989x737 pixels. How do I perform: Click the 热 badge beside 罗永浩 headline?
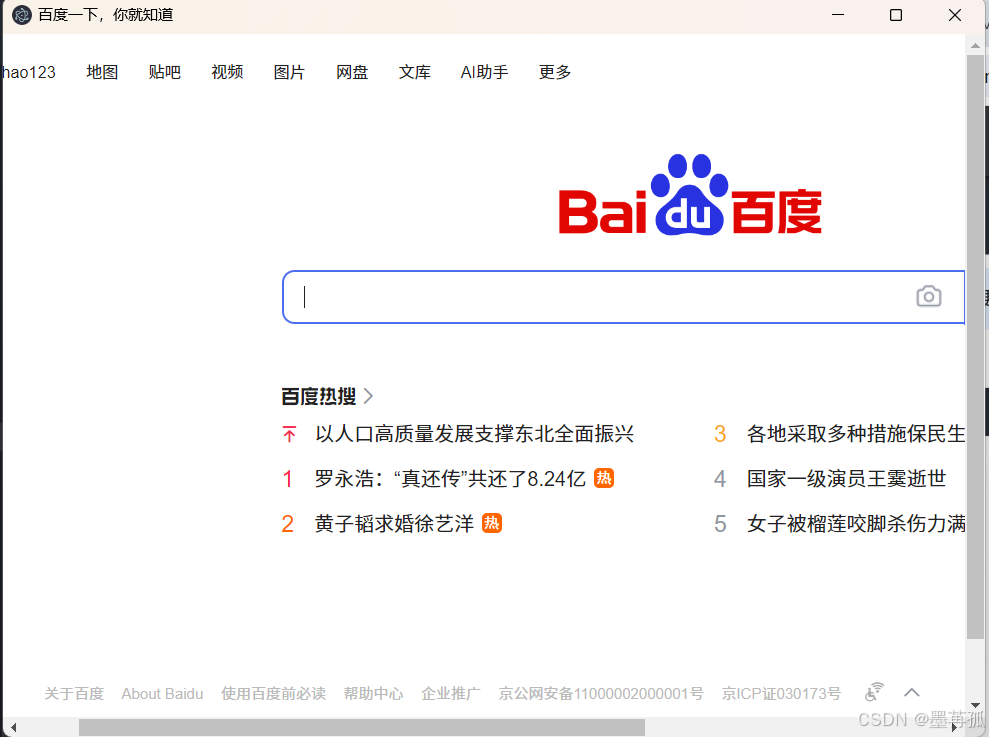point(604,478)
